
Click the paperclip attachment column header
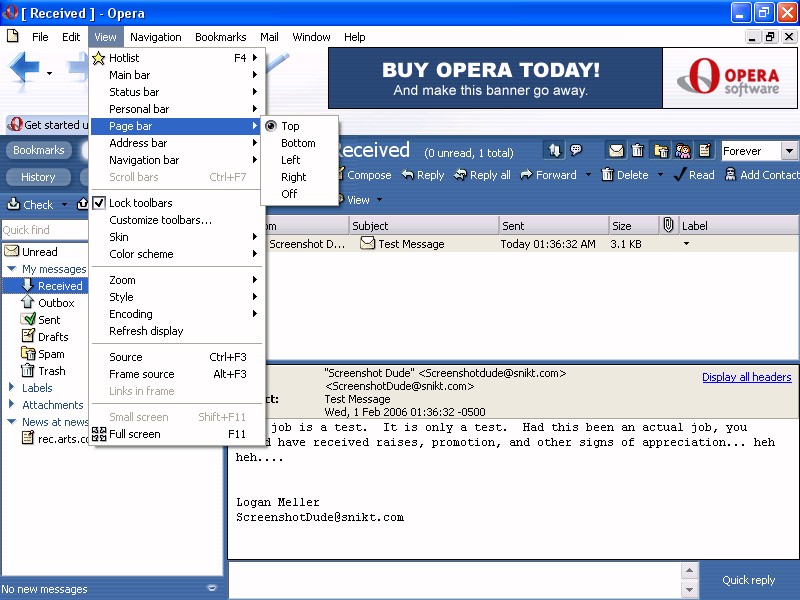[668, 226]
